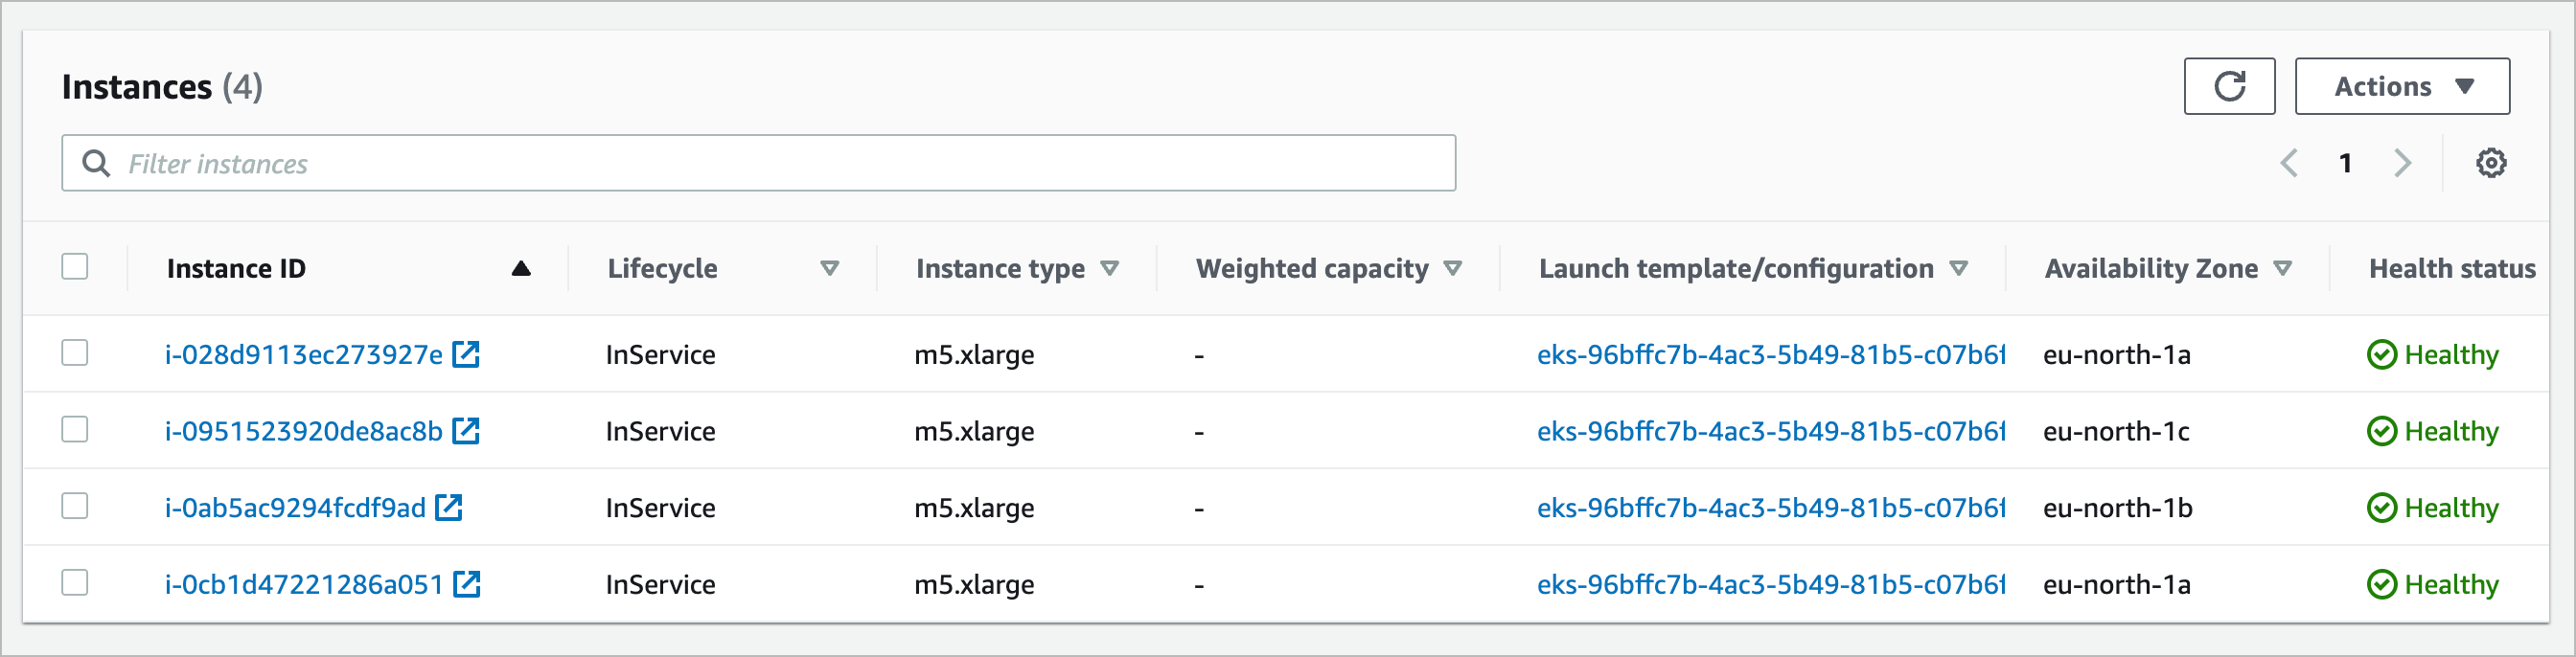Viewport: 2576px width, 657px height.
Task: Click the Instance ID column header label
Action: pos(236,268)
